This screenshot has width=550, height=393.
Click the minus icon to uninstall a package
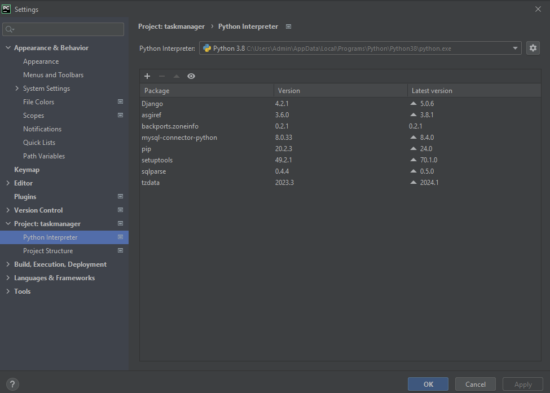[x=162, y=76]
